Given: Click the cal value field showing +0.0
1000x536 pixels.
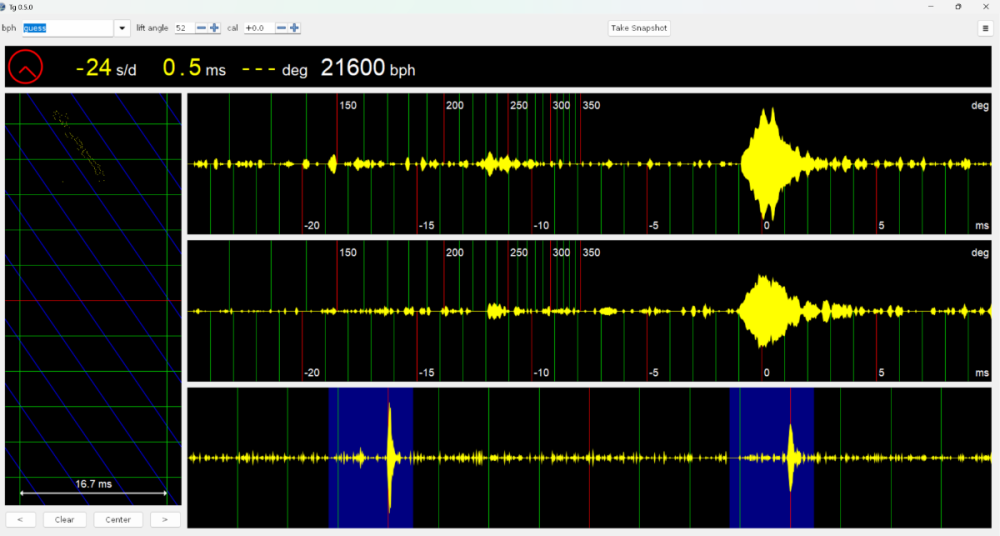Looking at the screenshot, I should [259, 28].
